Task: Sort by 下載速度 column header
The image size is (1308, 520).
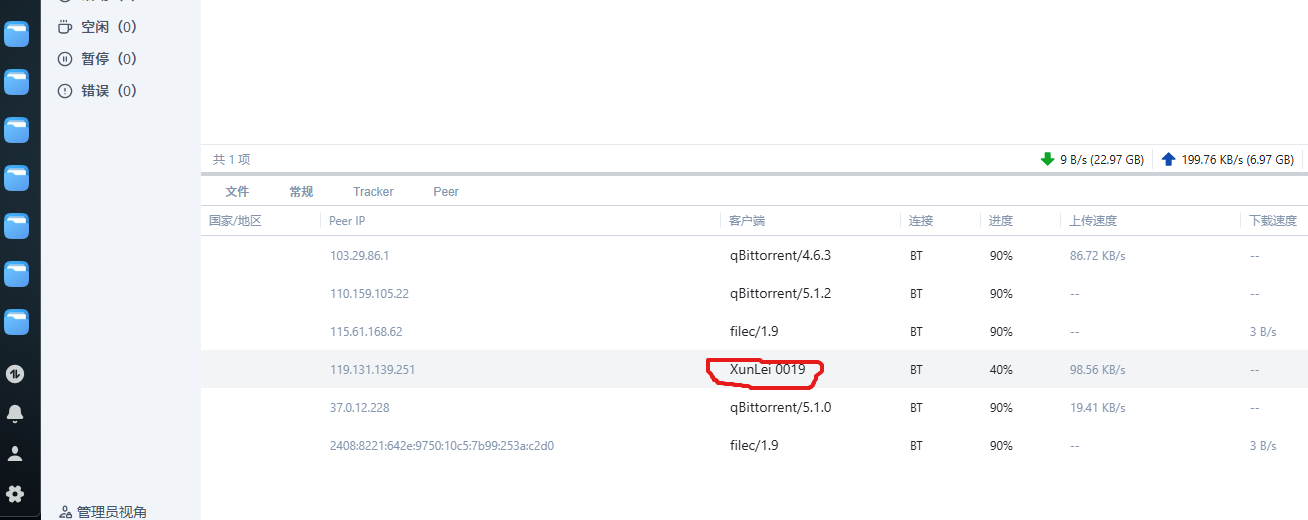Action: [x=1273, y=220]
